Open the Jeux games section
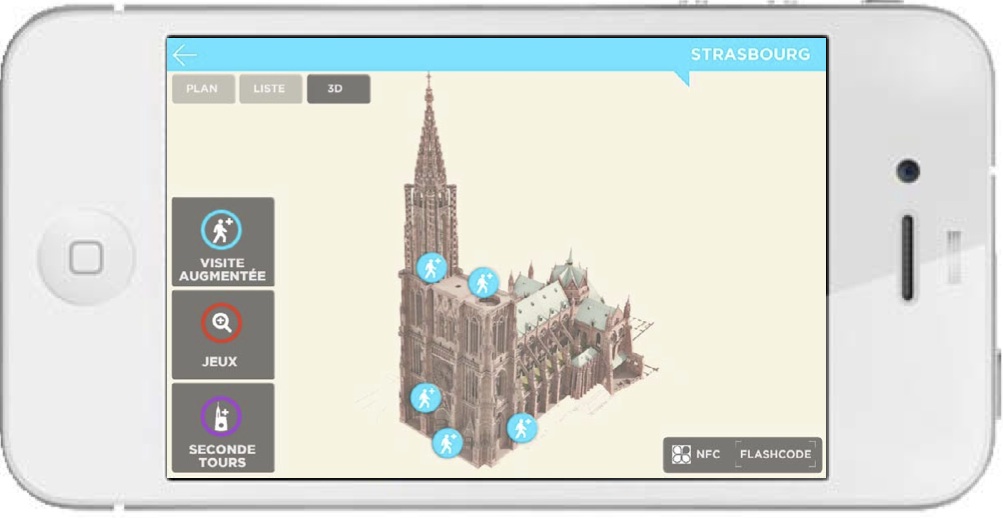The width and height of the screenshot is (1003, 518). (x=223, y=334)
